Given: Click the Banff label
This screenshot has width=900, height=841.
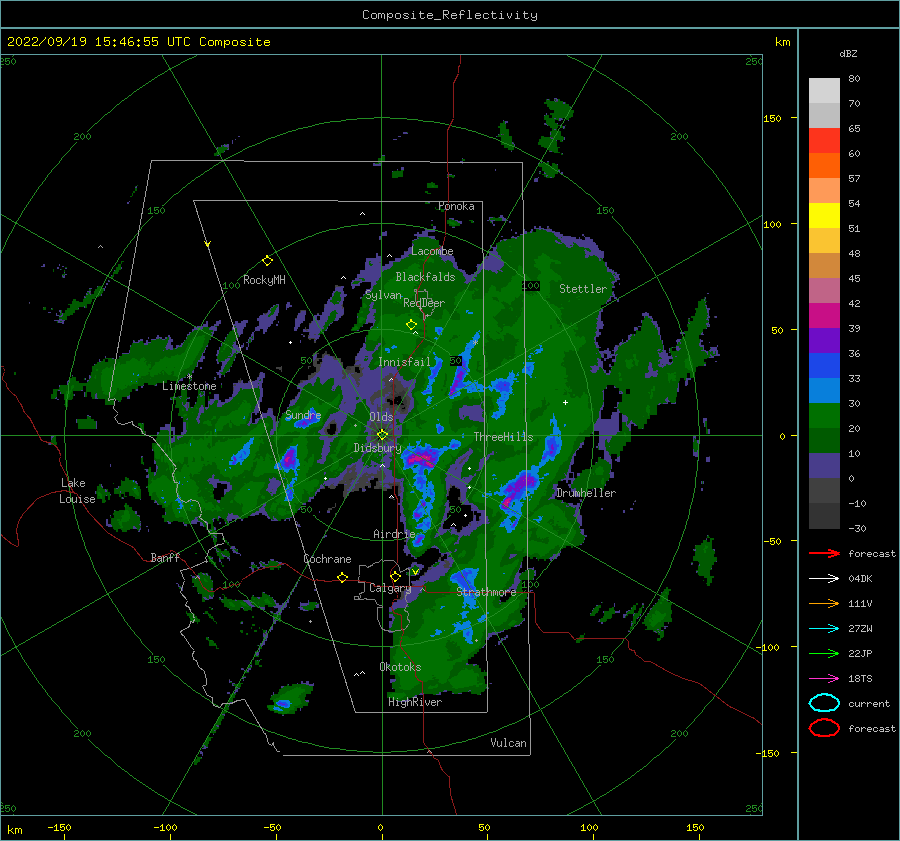Looking at the screenshot, I should 165,557.
